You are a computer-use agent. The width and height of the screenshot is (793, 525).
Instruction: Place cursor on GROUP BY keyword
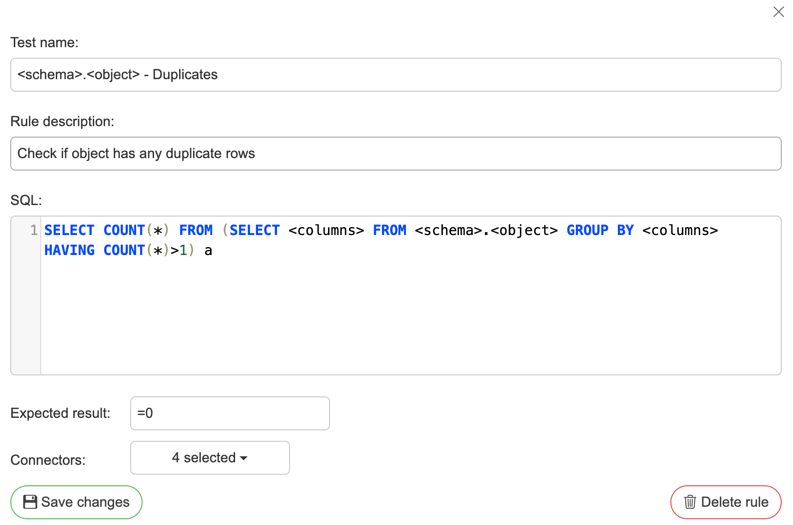pos(600,231)
